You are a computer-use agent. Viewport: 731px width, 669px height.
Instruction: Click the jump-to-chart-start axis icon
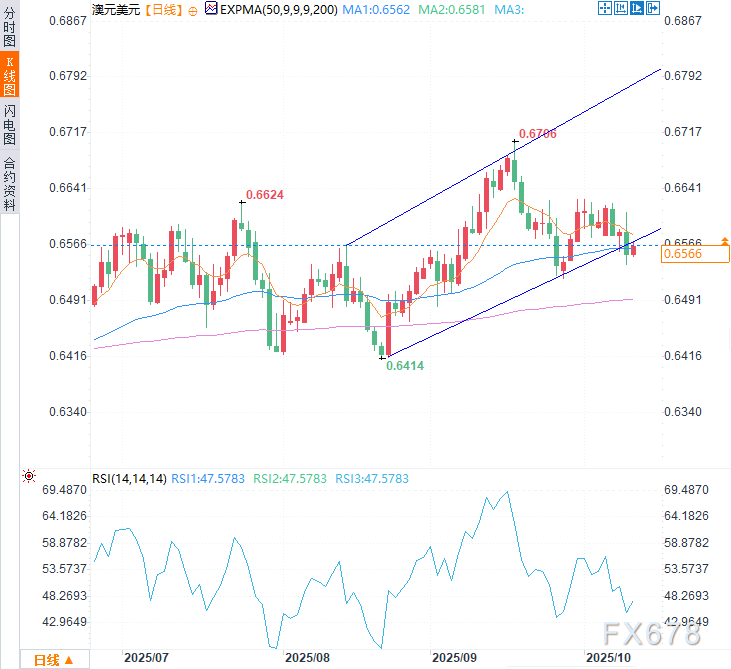coord(621,8)
